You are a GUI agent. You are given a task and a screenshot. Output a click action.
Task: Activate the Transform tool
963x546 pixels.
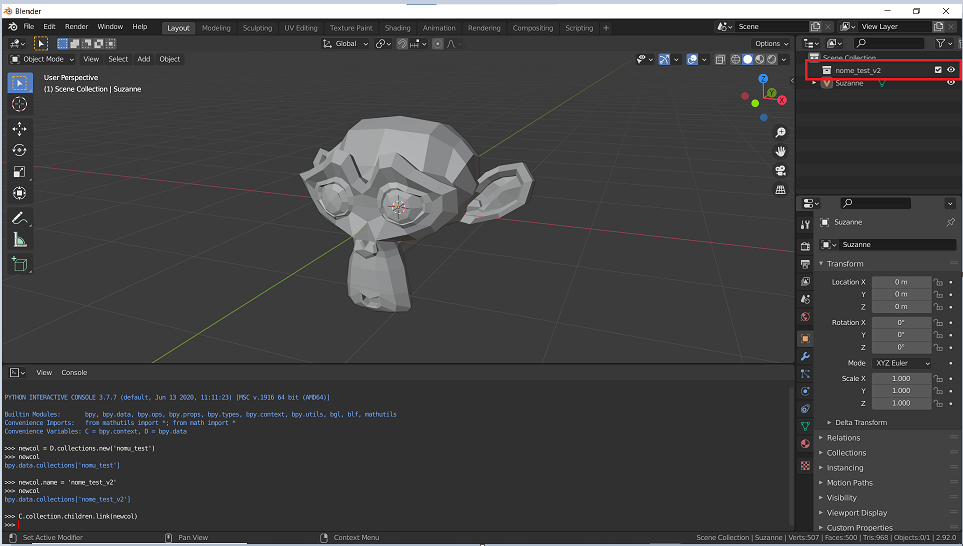tap(20, 193)
